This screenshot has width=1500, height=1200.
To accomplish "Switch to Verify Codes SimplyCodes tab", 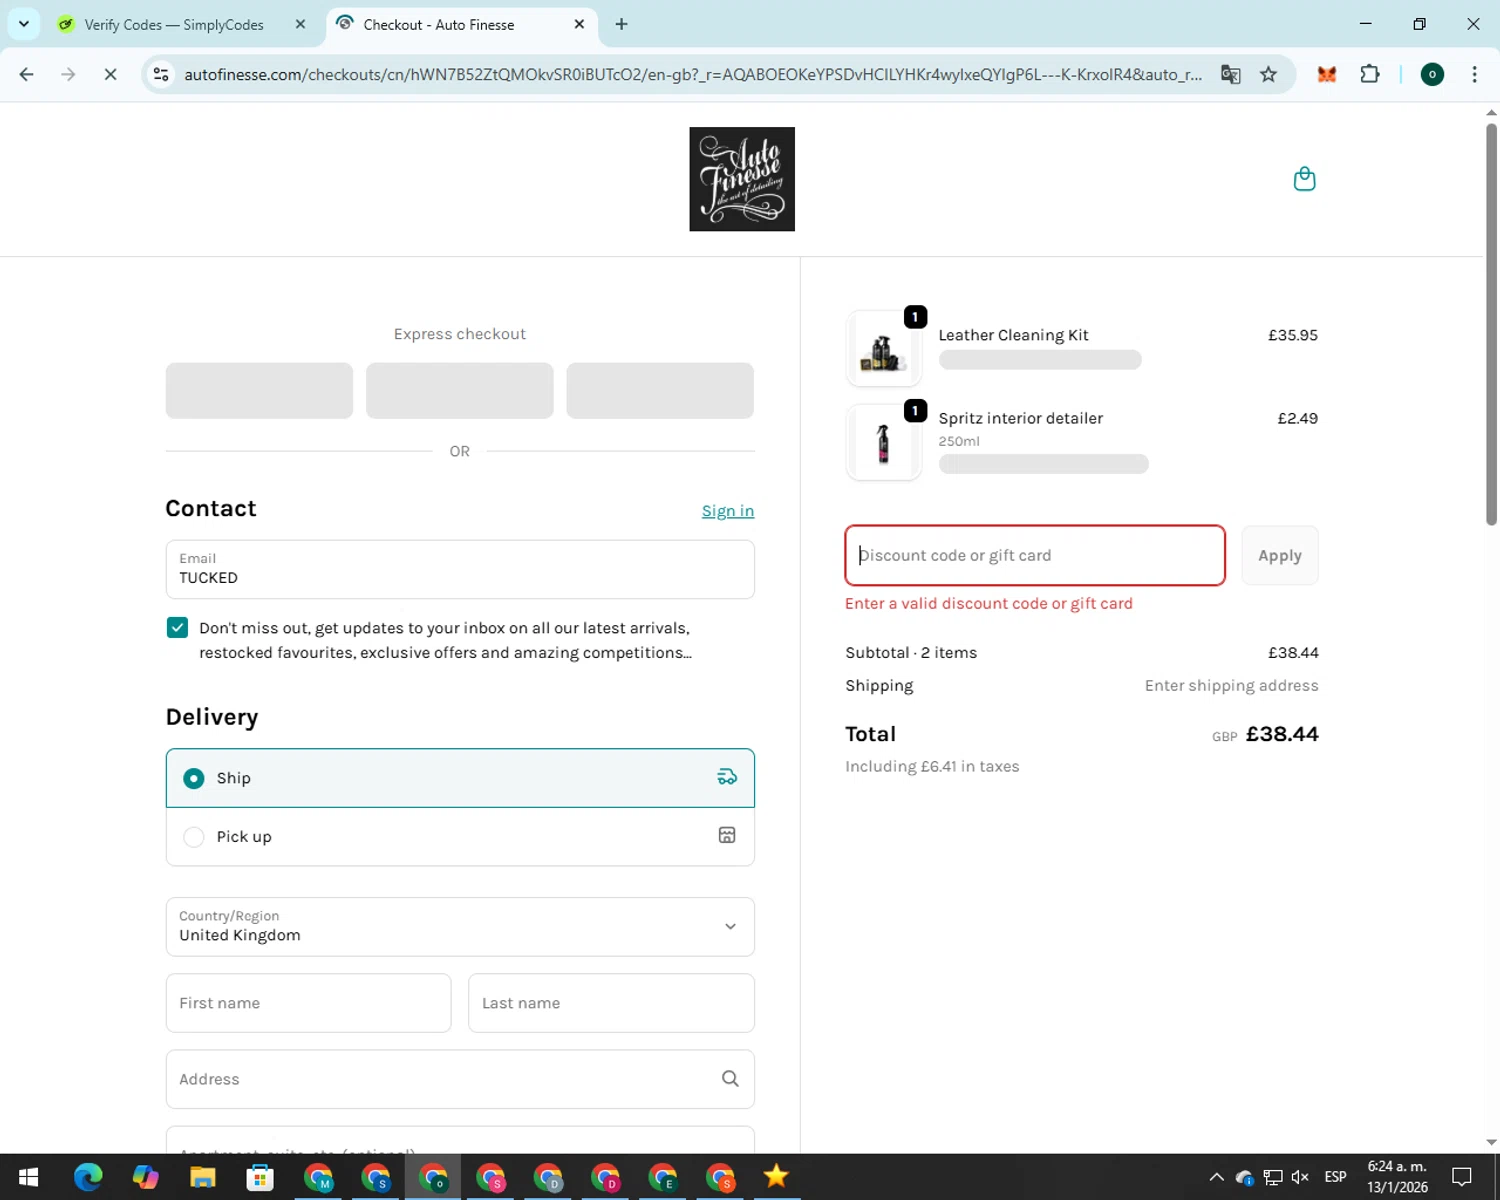I will point(173,24).
